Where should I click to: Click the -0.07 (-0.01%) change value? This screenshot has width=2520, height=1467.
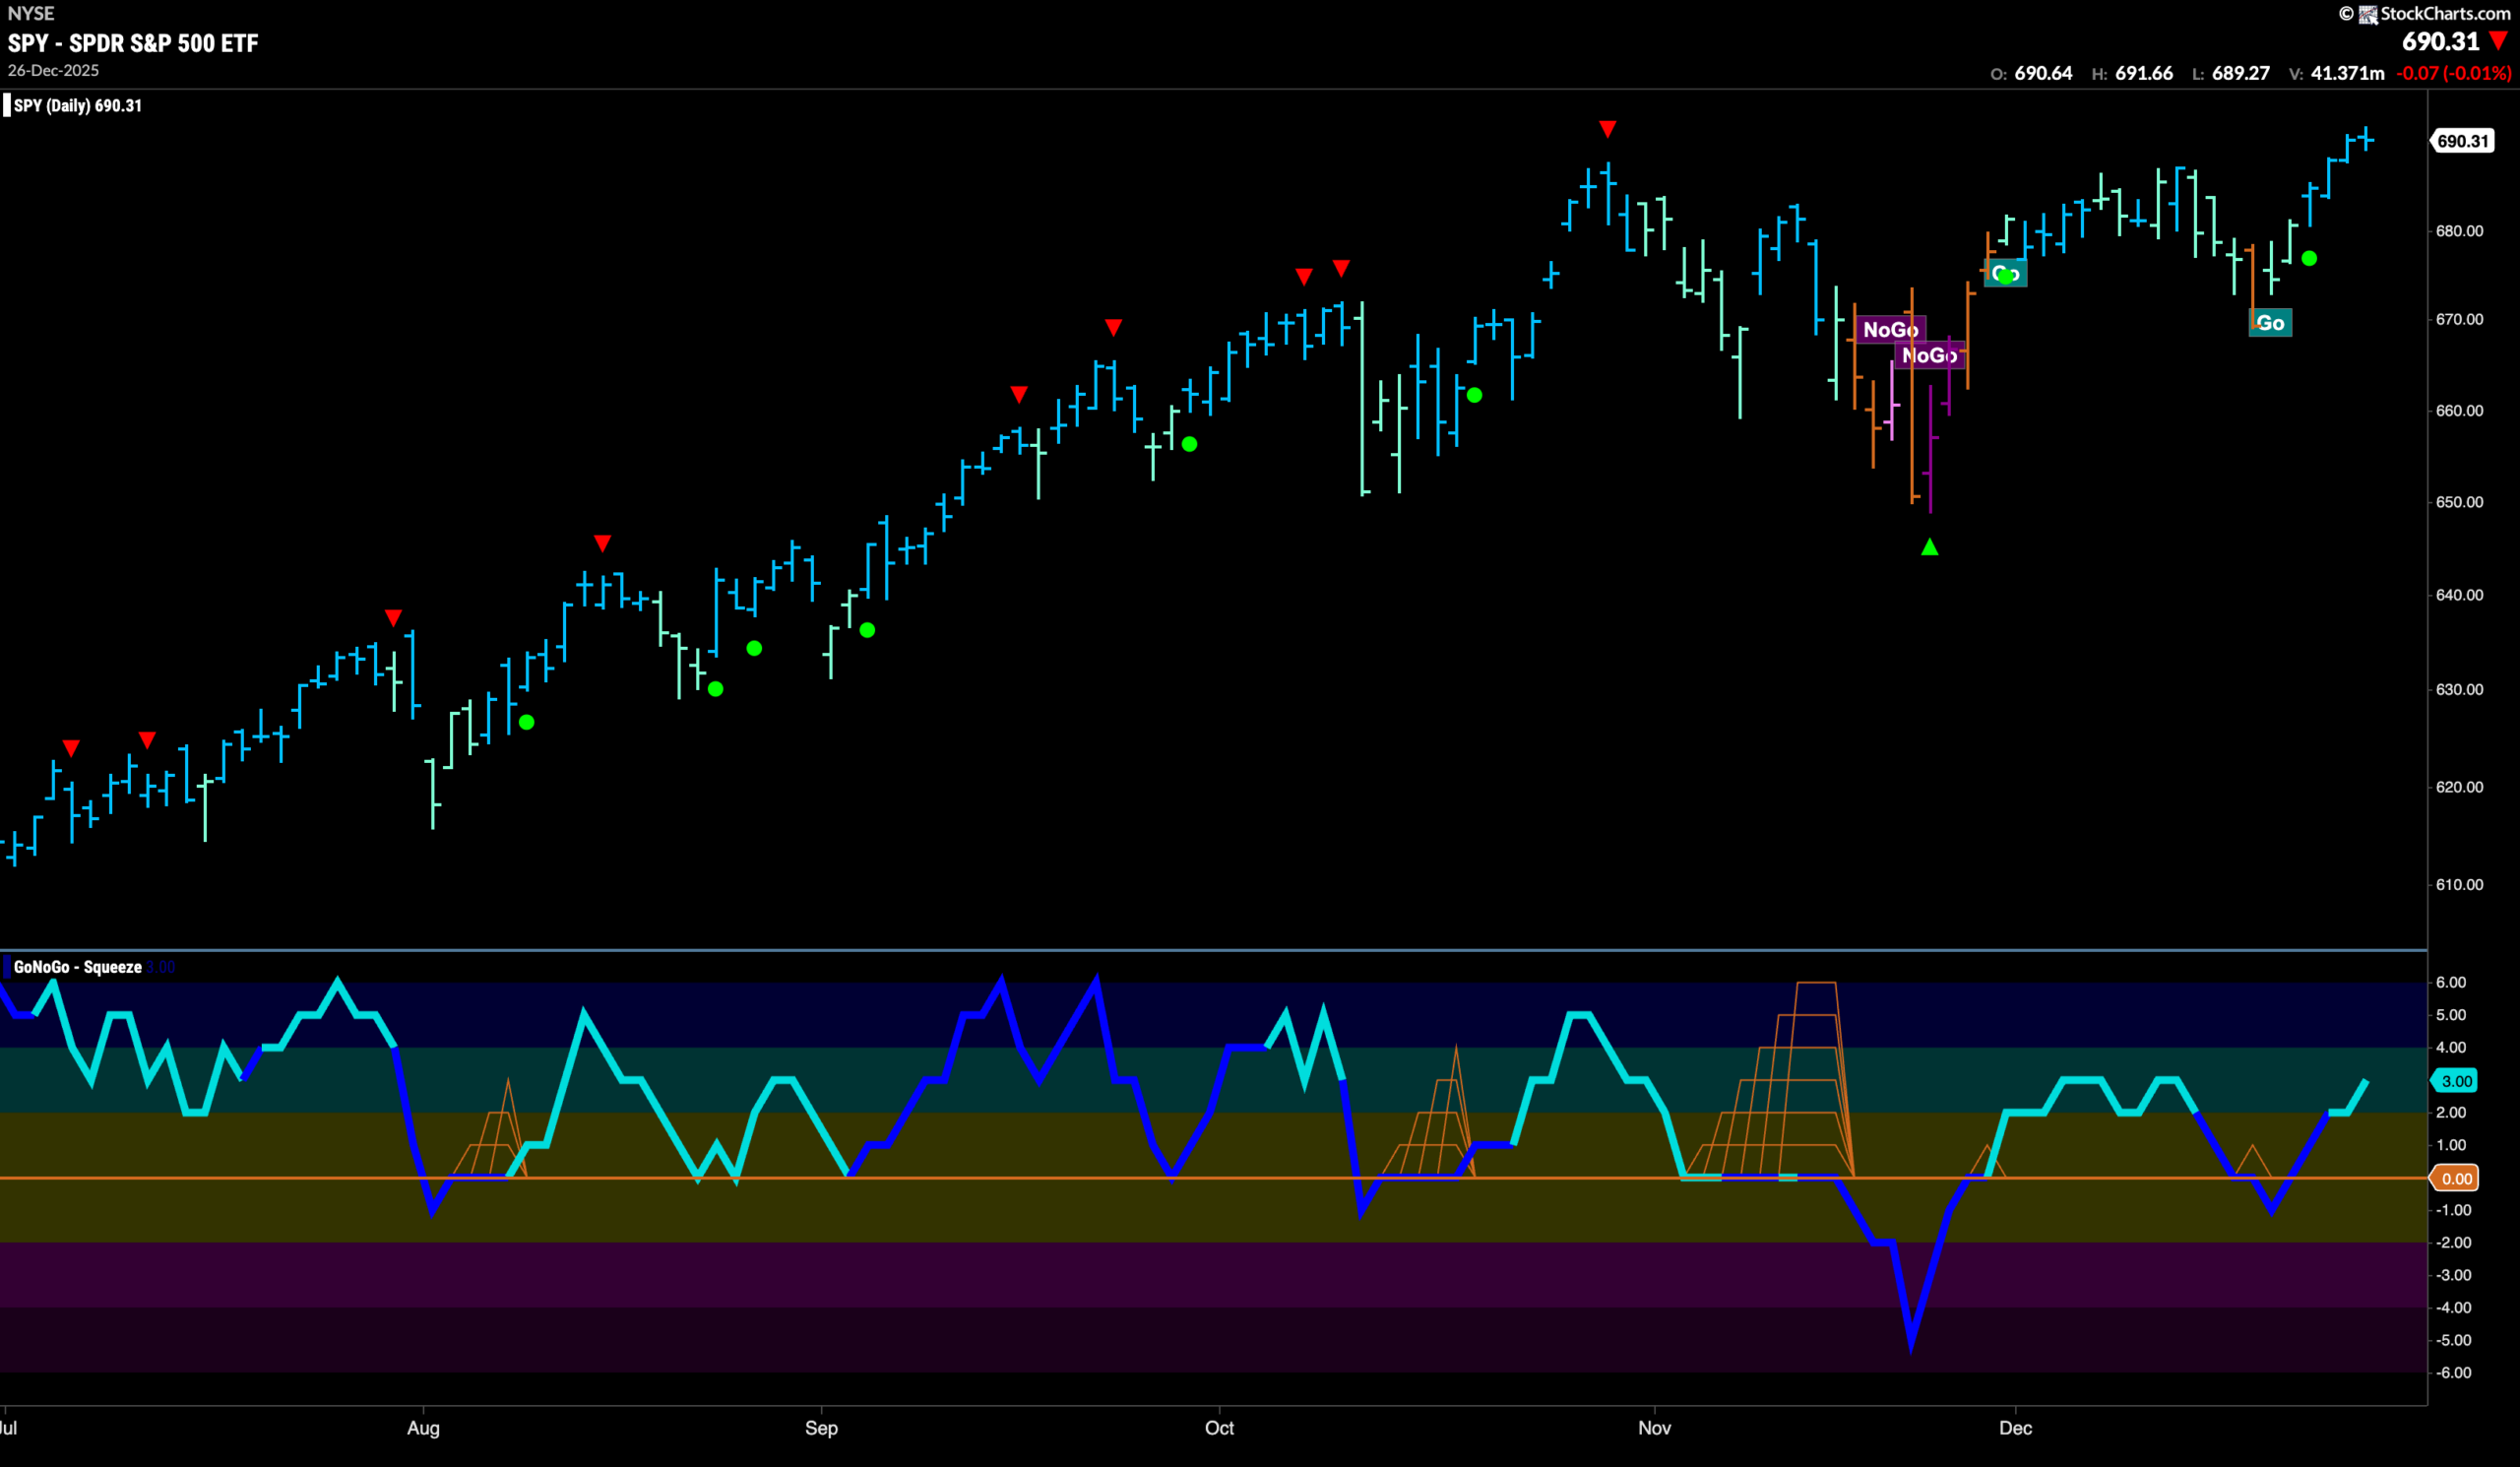pyautogui.click(x=2453, y=73)
